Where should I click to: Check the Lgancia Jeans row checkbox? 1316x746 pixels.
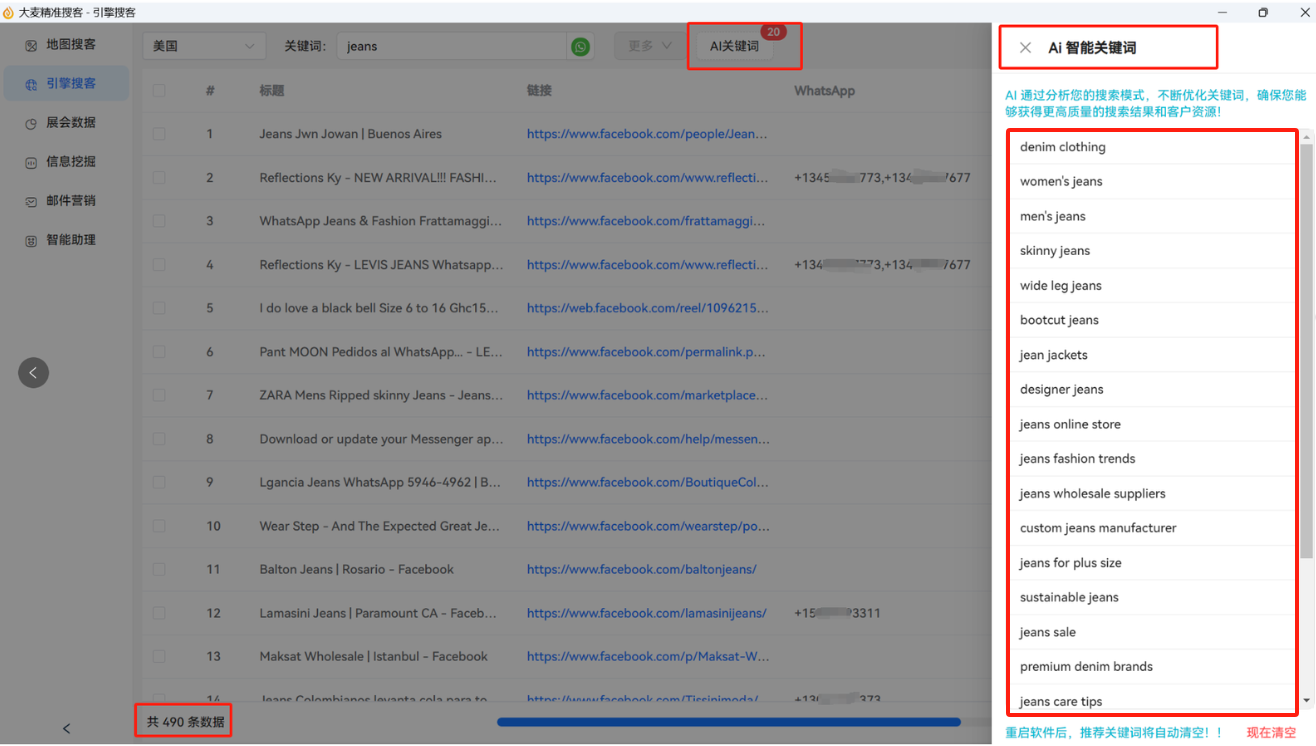[x=159, y=482]
